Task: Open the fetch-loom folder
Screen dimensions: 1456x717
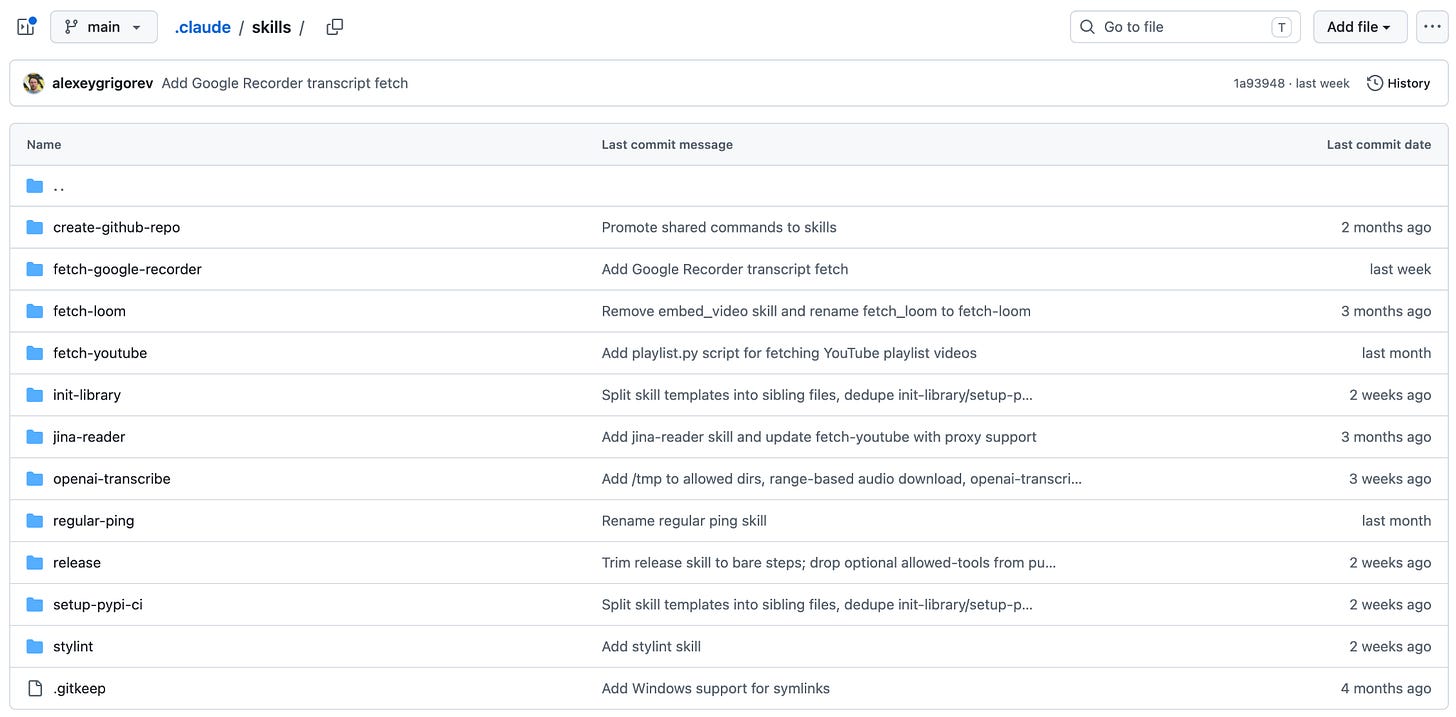Action: coord(89,311)
